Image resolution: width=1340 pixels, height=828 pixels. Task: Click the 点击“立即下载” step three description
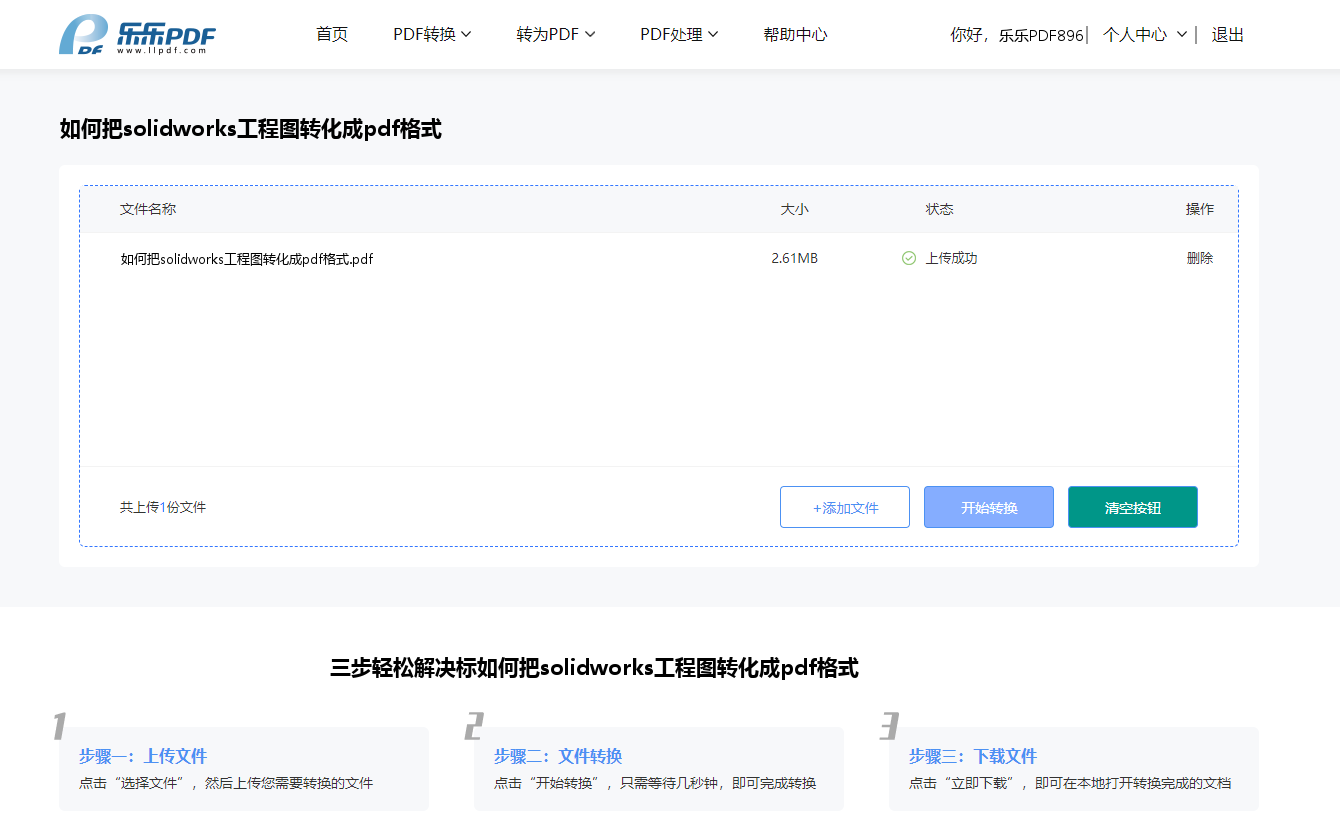1070,783
